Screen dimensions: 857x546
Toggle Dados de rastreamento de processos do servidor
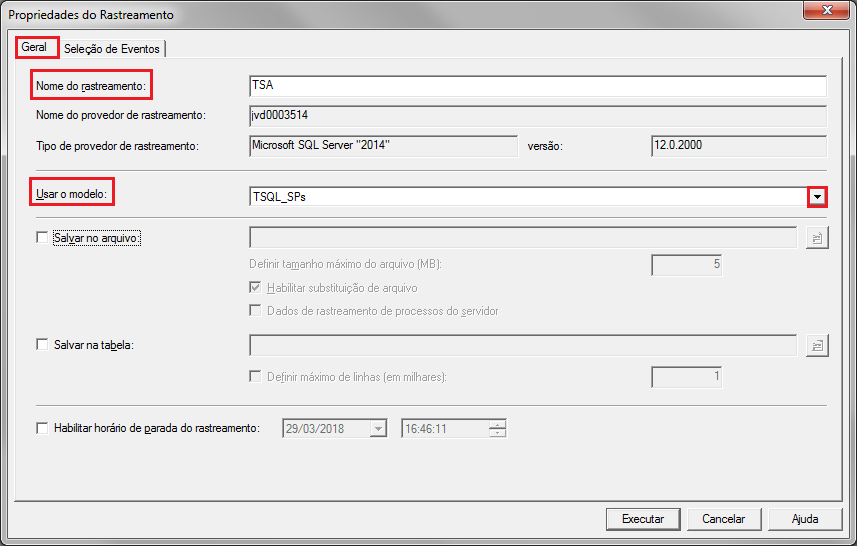pyautogui.click(x=255, y=310)
